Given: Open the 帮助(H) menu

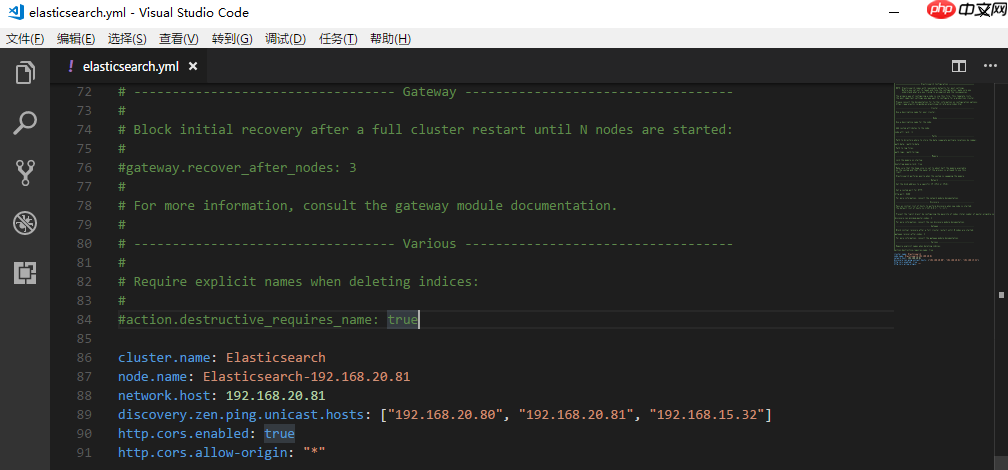Looking at the screenshot, I should pyautogui.click(x=390, y=39).
